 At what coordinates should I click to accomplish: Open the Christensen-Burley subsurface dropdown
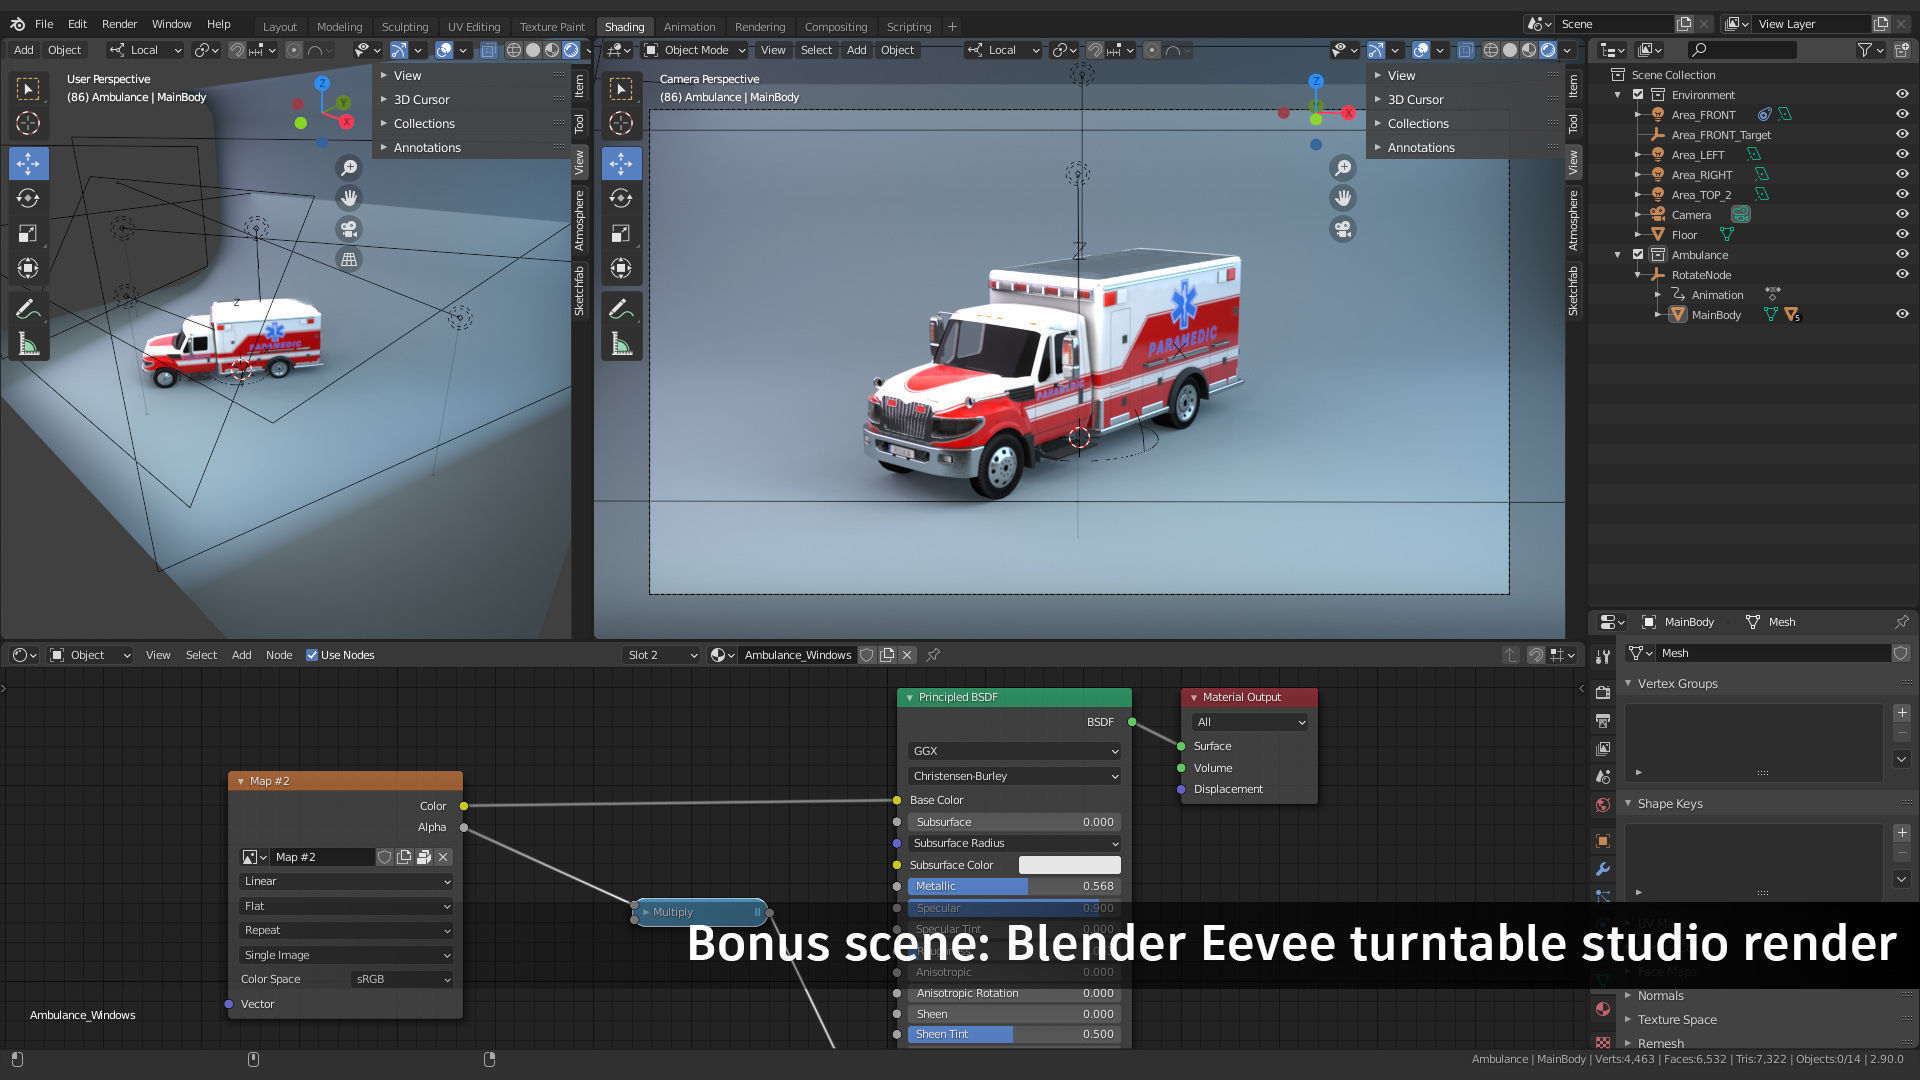1014,776
